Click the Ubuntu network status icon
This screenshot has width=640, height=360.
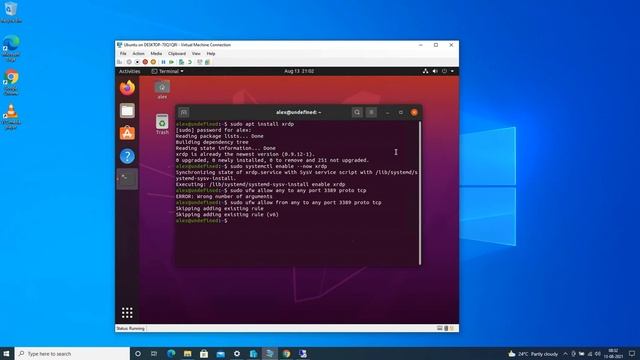425,71
